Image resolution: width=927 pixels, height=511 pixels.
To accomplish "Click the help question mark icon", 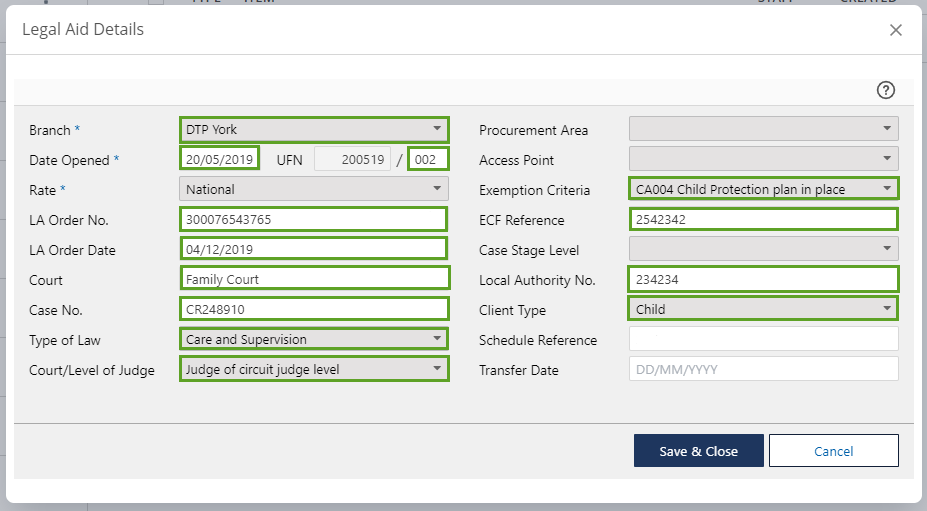I will click(885, 90).
